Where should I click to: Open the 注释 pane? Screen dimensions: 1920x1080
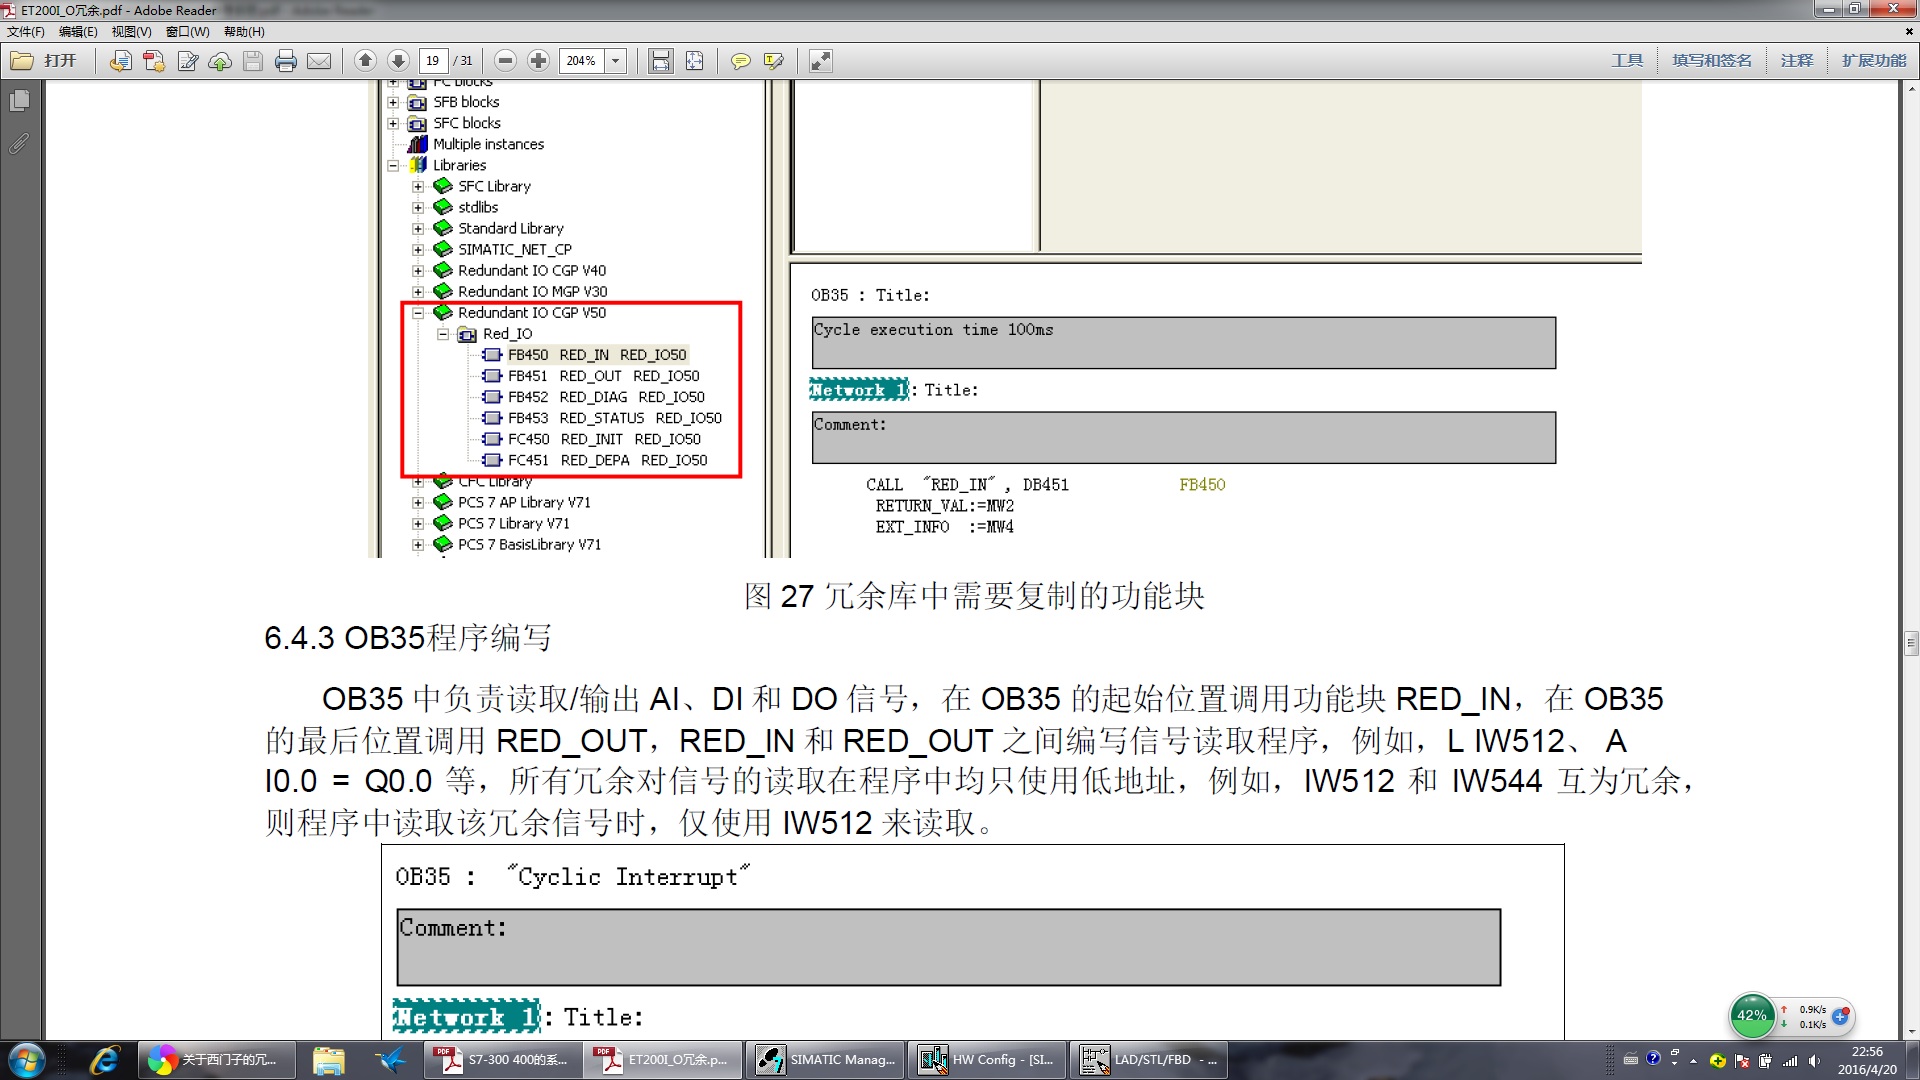1796,61
